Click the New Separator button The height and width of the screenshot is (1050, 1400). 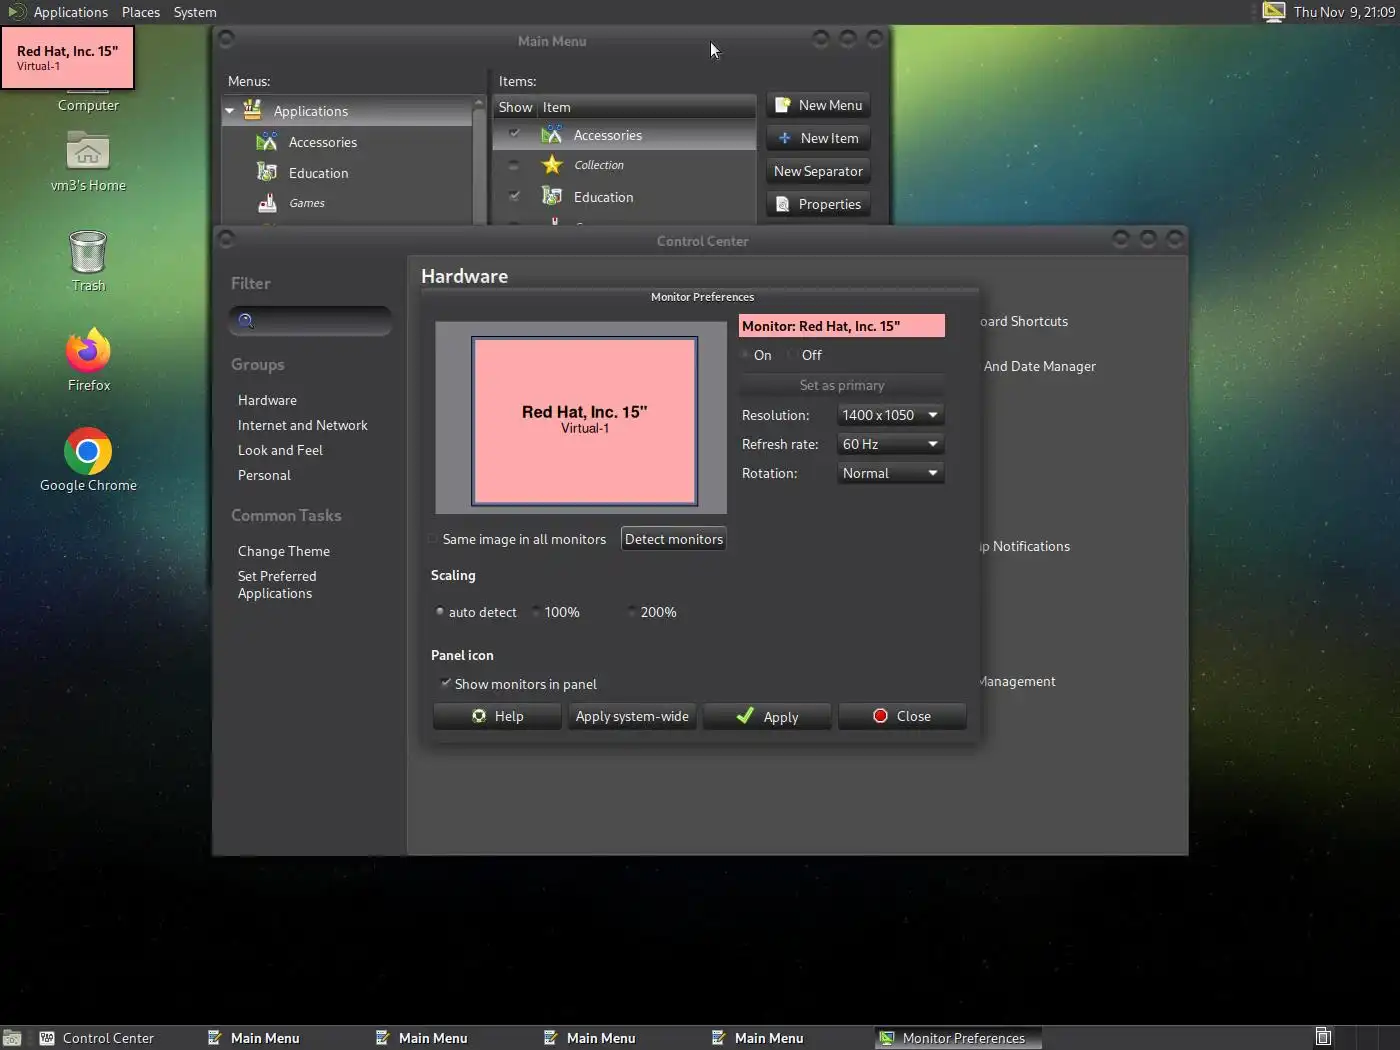click(818, 171)
